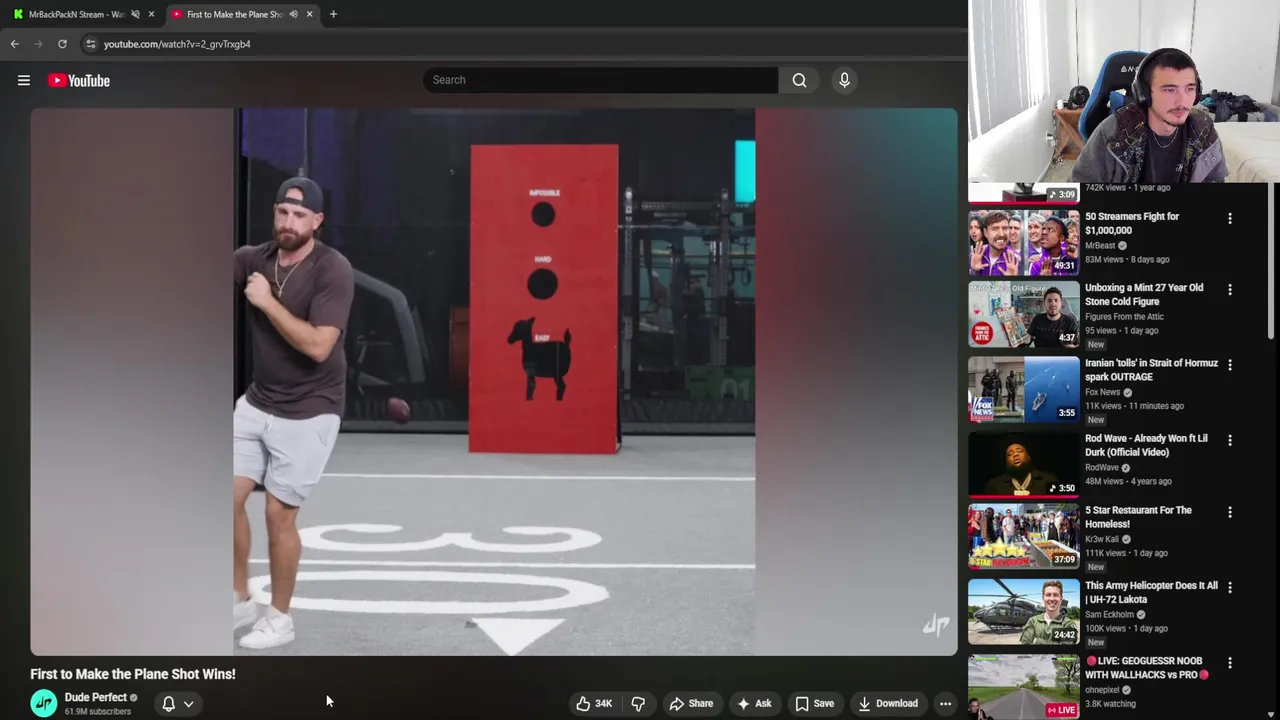Screen dimensions: 1280x720
Task: Open more actions ellipsis under video
Action: [x=945, y=703]
